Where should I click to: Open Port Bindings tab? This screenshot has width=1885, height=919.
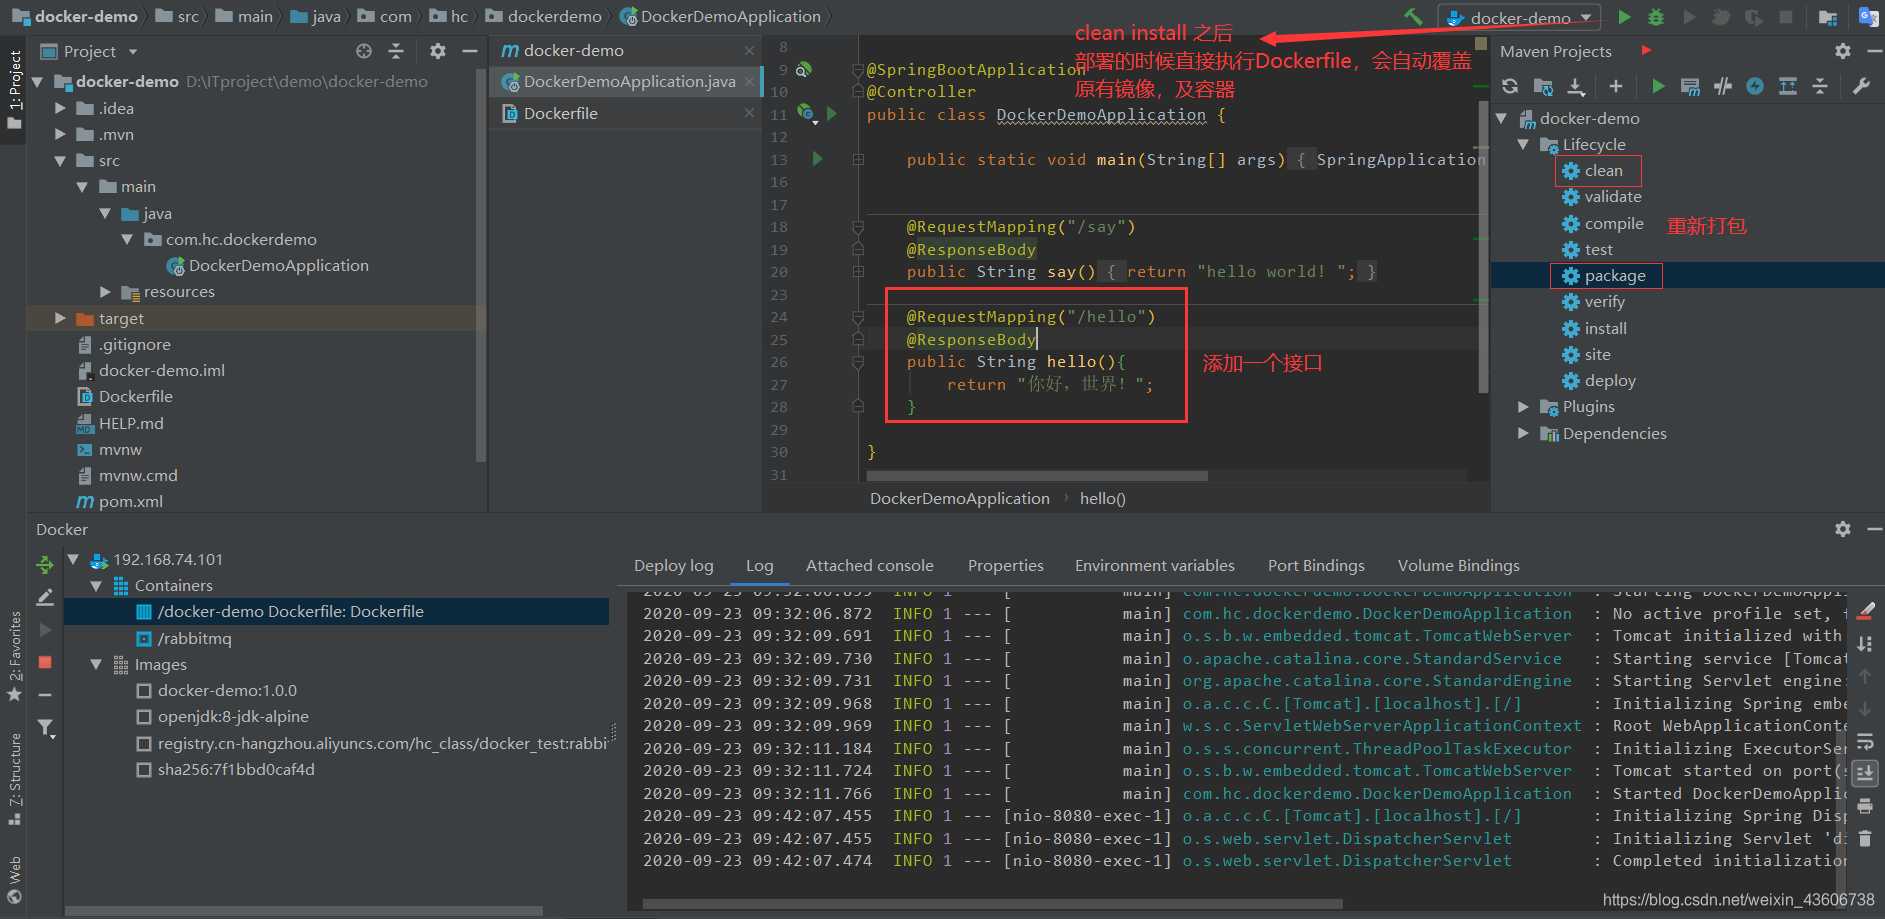pos(1316,566)
